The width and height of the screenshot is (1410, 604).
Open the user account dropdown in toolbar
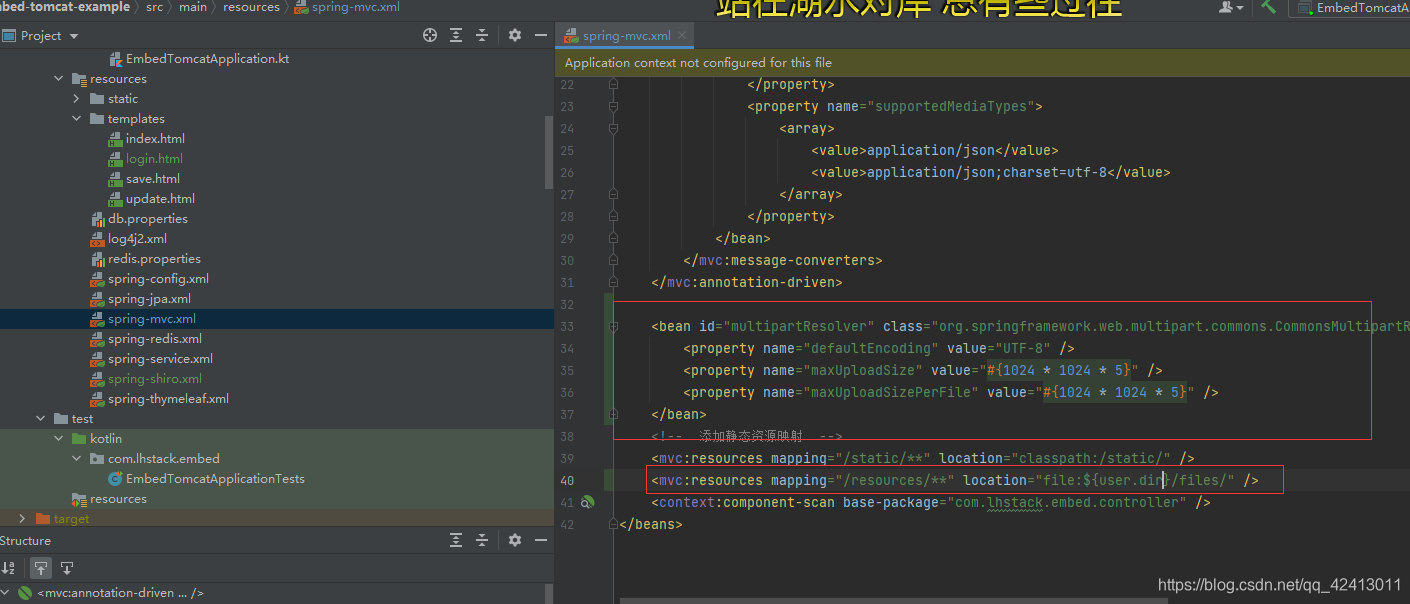[1231, 7]
